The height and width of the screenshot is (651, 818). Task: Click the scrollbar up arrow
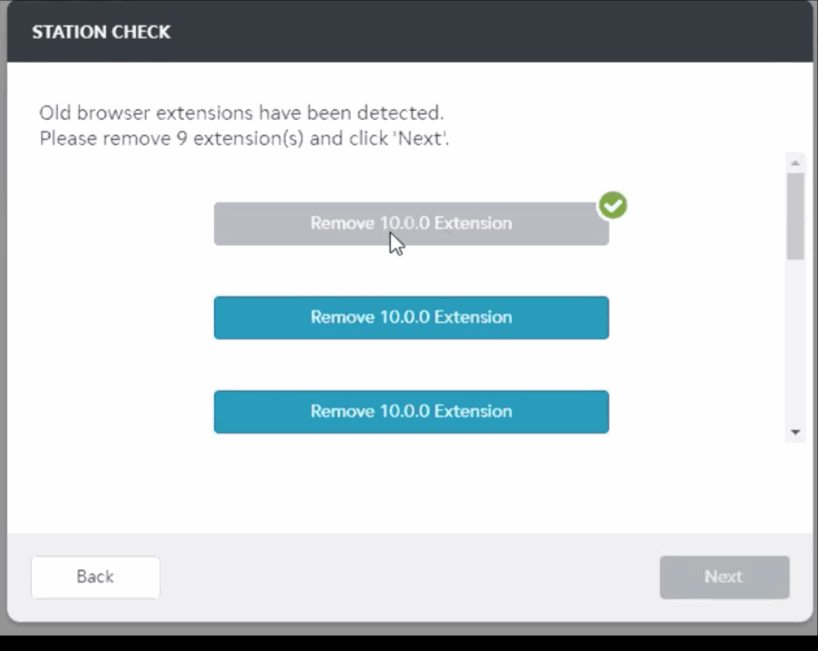[x=796, y=163]
